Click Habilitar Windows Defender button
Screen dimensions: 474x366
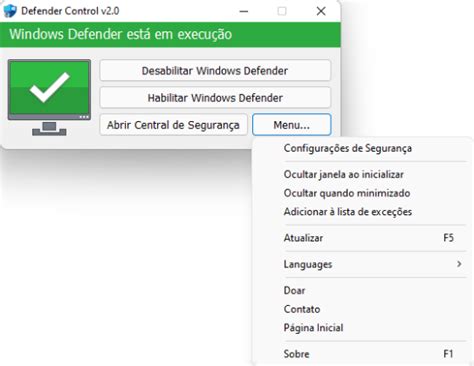click(x=215, y=98)
